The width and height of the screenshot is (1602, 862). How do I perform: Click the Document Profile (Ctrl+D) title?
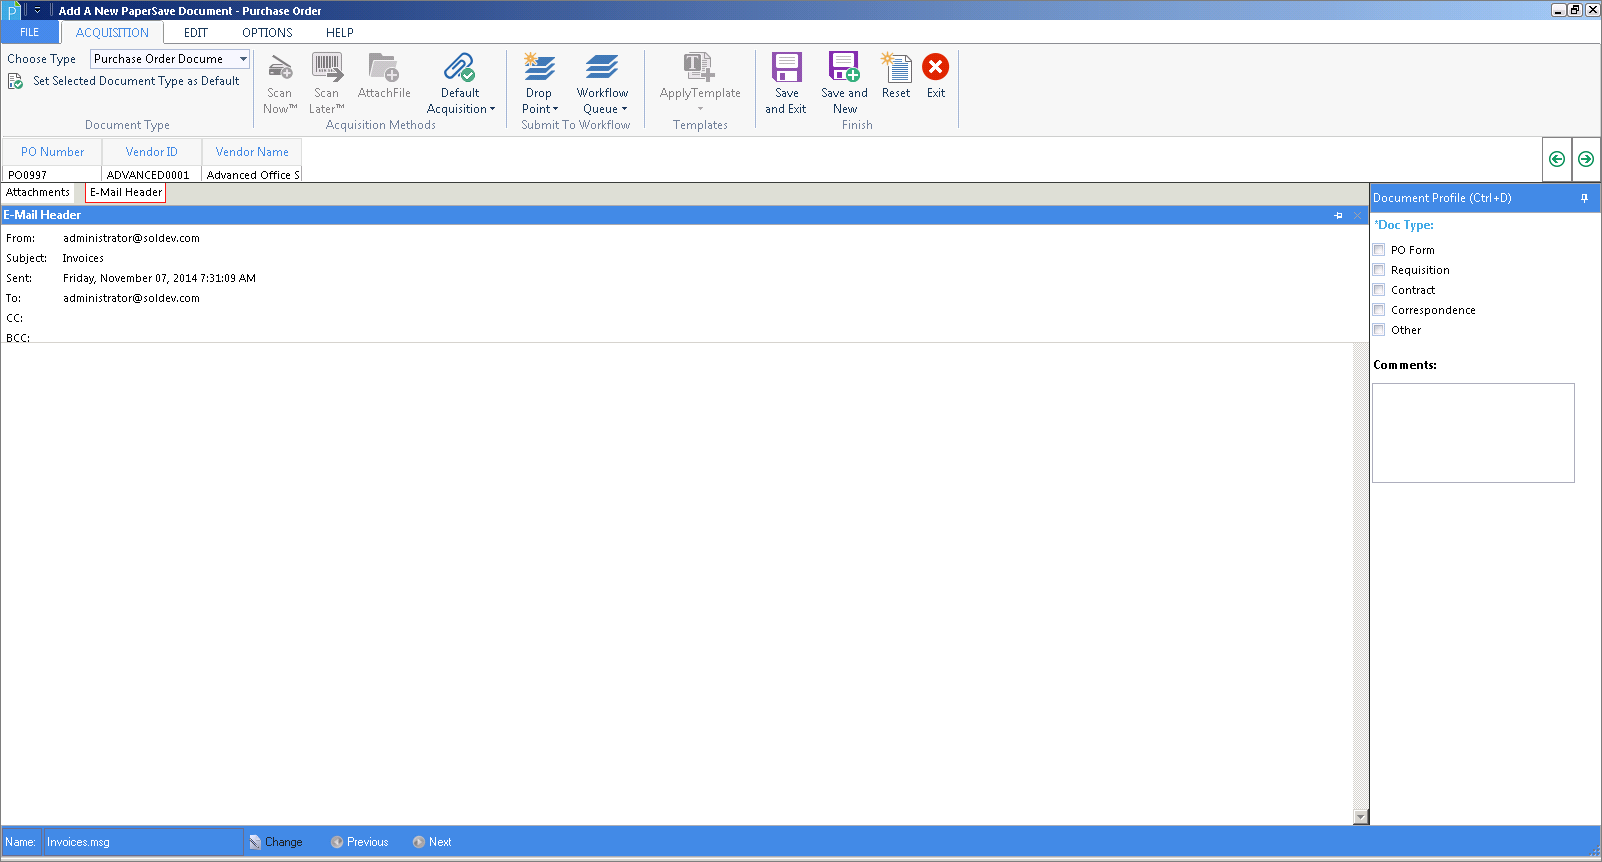tap(1442, 198)
